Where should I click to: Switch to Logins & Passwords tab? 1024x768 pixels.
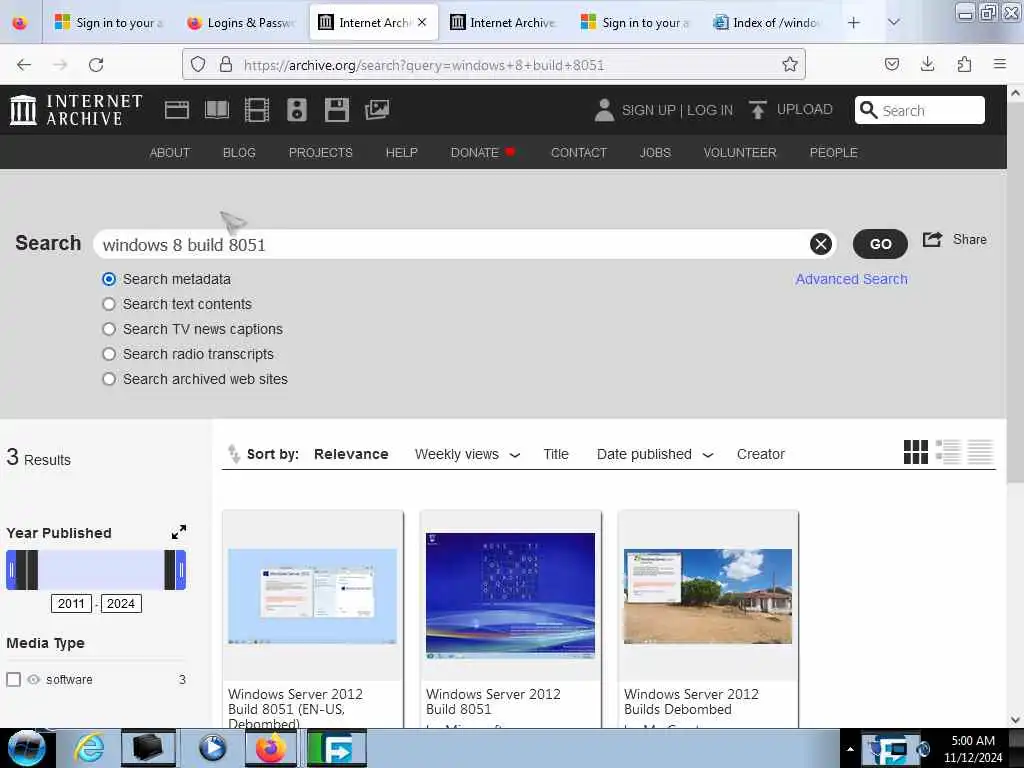[240, 23]
